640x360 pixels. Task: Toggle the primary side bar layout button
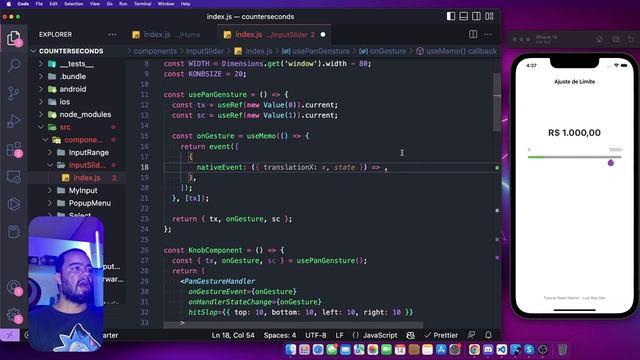(451, 16)
